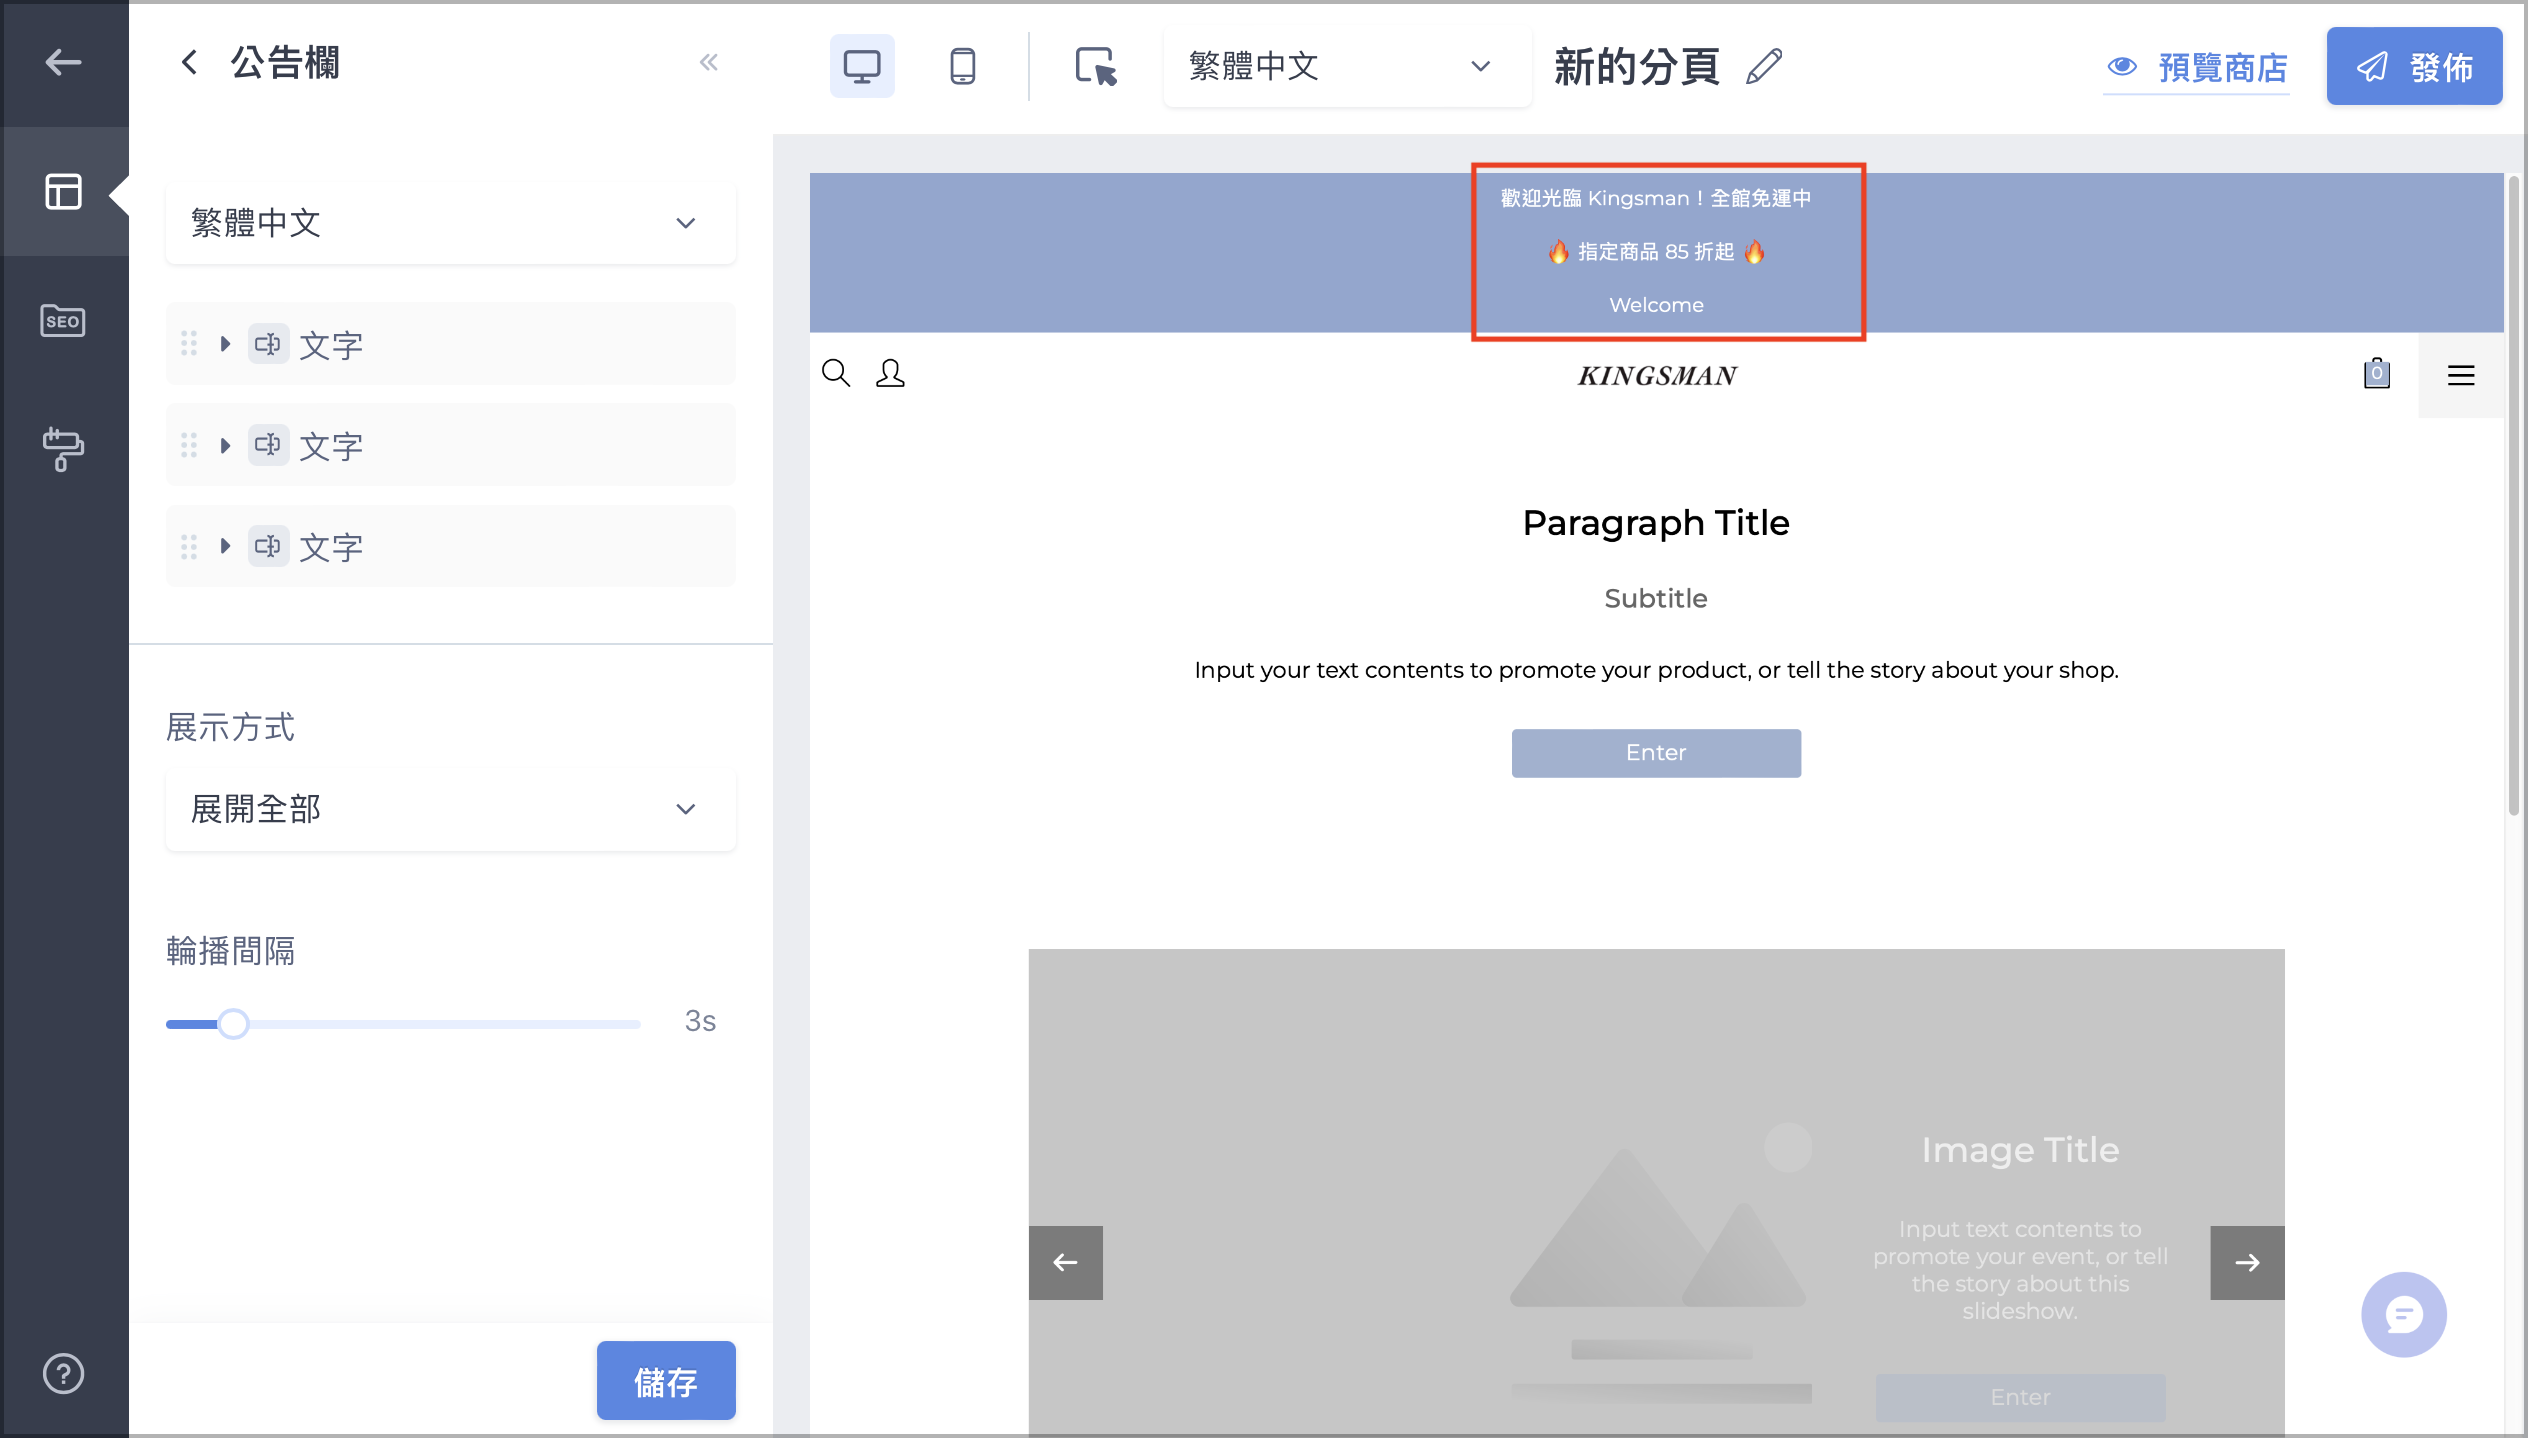2528x1438 pixels.
Task: Click the preview vertical scrollbar
Action: pos(2514,495)
